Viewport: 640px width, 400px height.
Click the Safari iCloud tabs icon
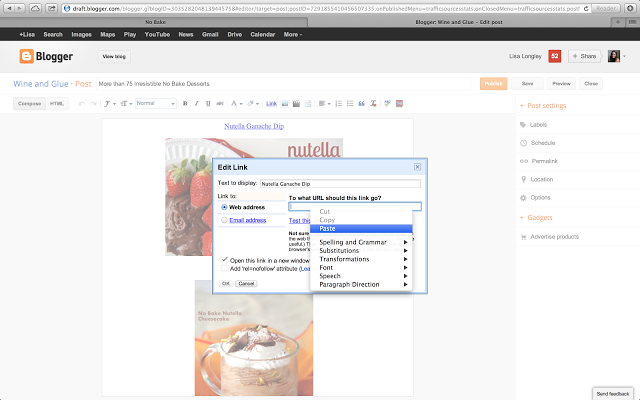click(x=36, y=8)
